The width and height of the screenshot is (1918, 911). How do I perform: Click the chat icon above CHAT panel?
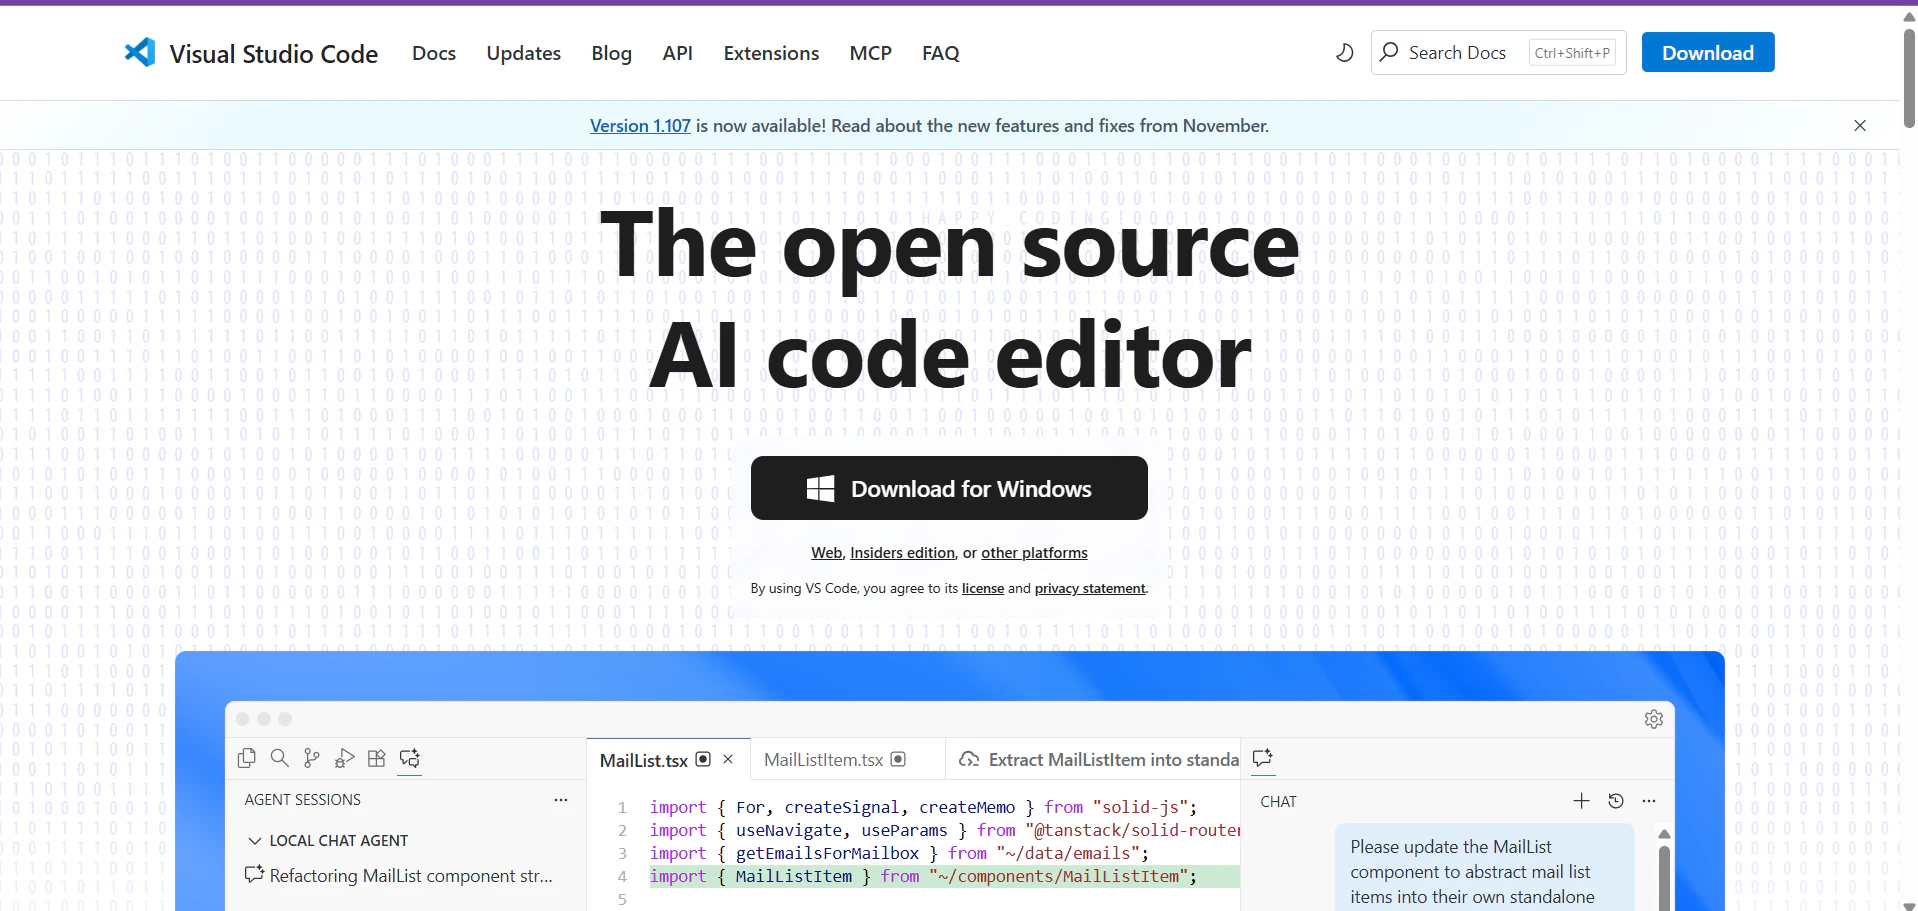1263,758
